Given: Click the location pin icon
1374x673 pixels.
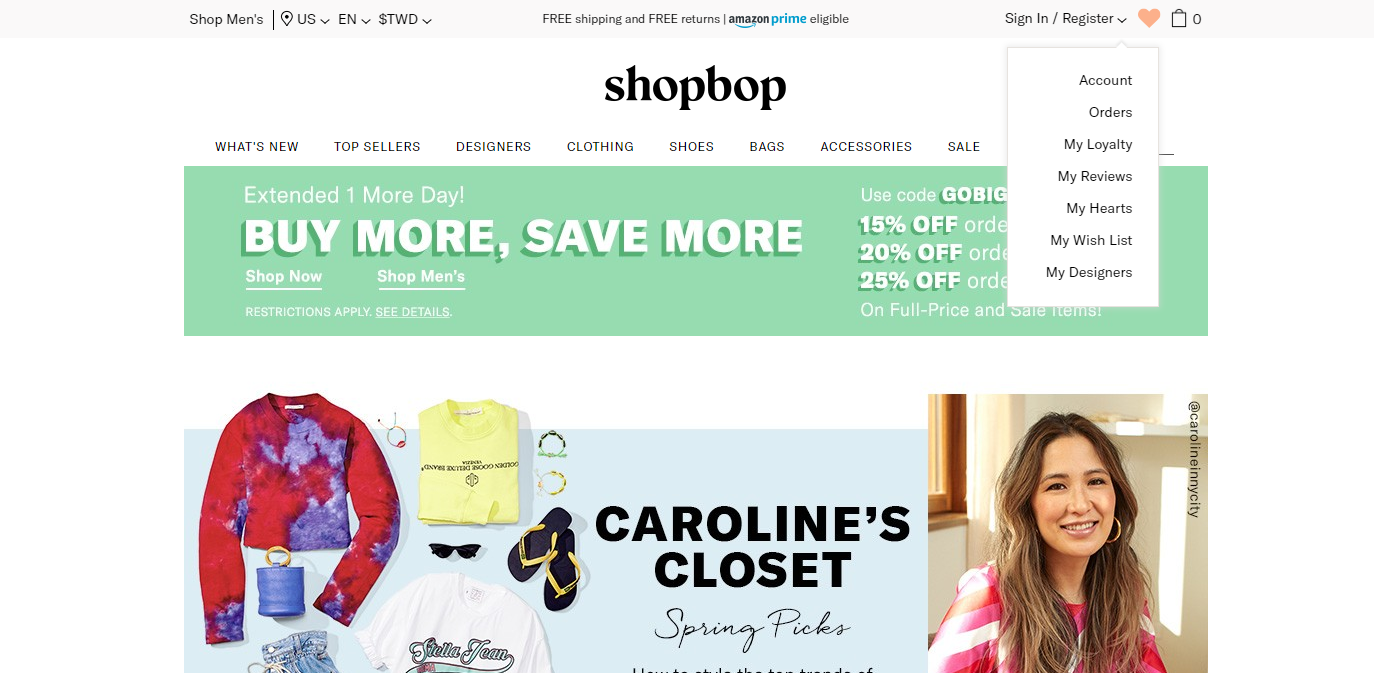Looking at the screenshot, I should pyautogui.click(x=287, y=18).
